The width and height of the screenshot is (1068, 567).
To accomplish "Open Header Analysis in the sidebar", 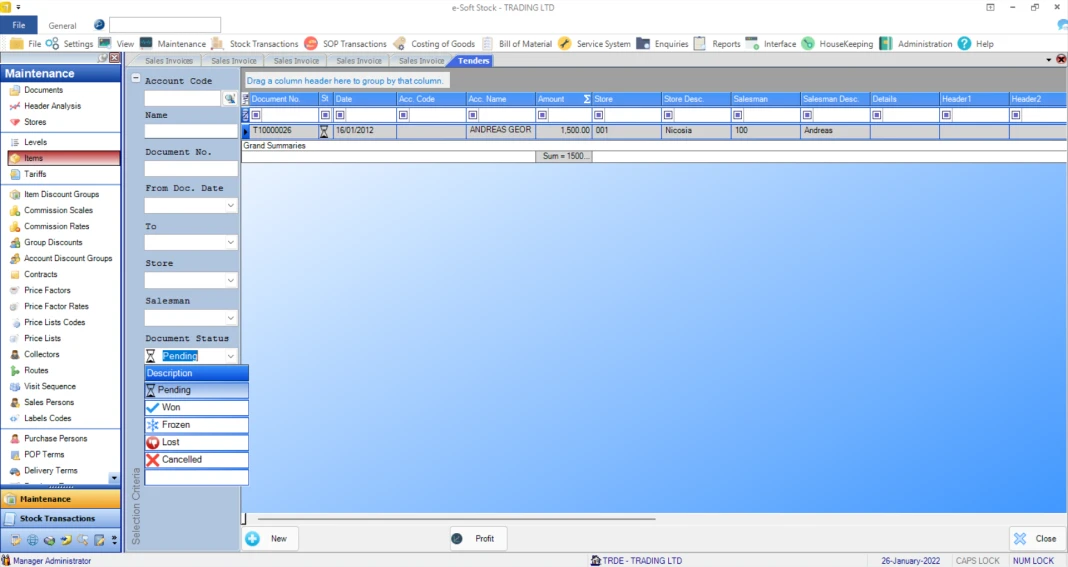I will pyautogui.click(x=52, y=106).
